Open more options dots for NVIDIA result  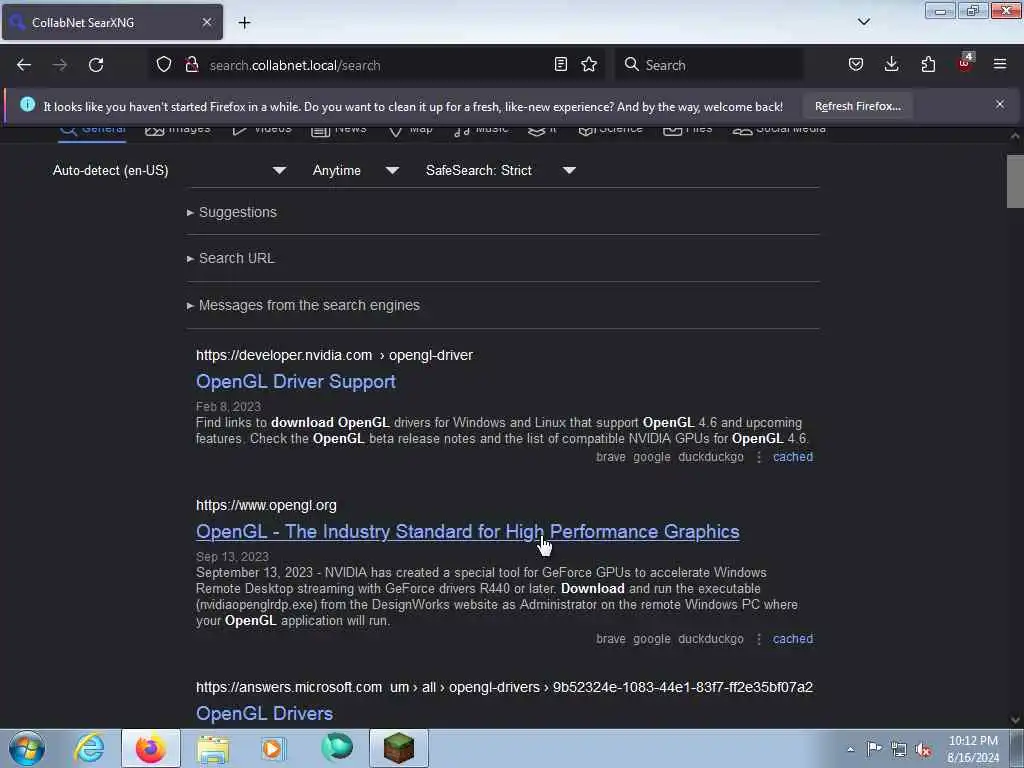759,457
